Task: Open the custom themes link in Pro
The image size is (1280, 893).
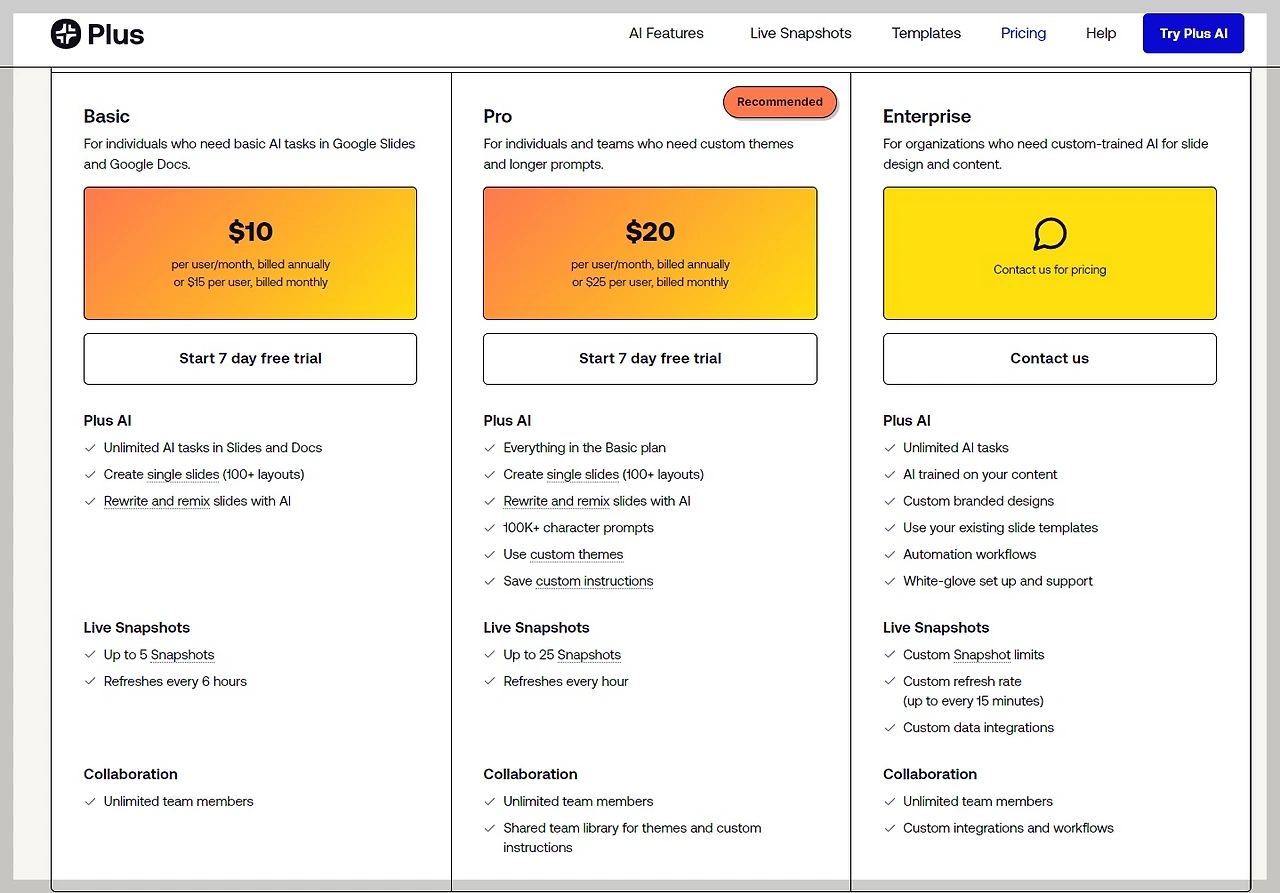Action: (x=576, y=555)
